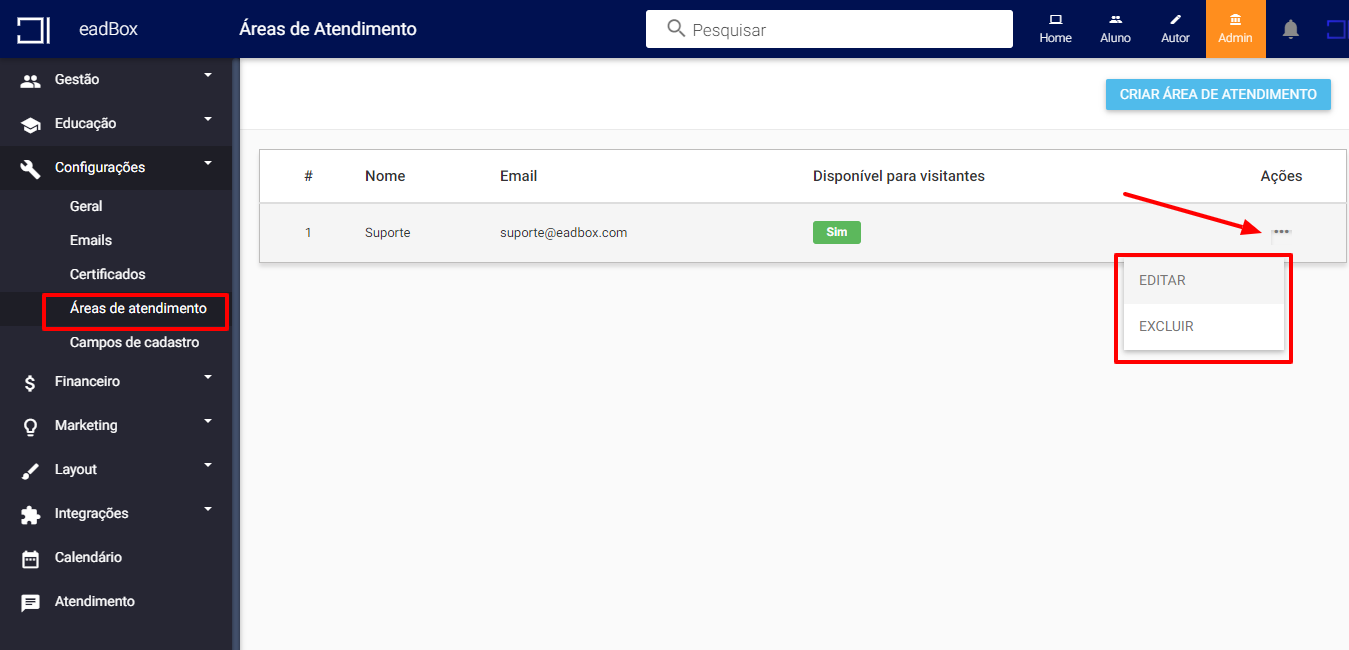The width and height of the screenshot is (1349, 650).
Task: Expand the Marketing menu arrow
Action: pos(208,421)
